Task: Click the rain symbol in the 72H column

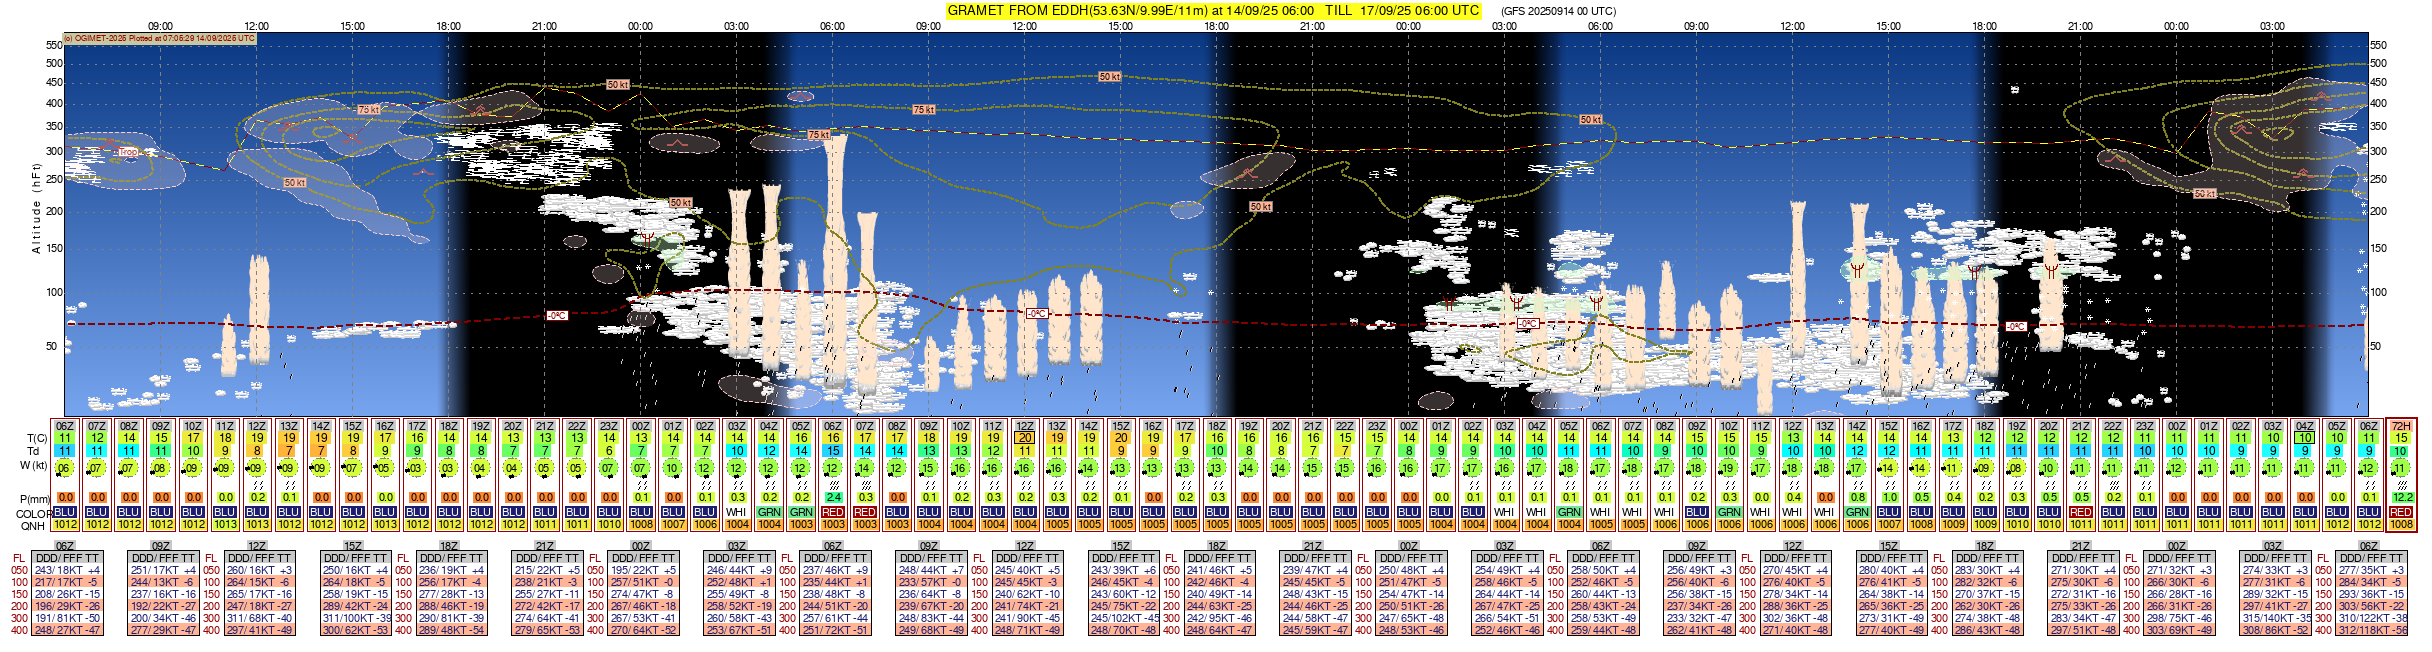Action: tap(2400, 485)
